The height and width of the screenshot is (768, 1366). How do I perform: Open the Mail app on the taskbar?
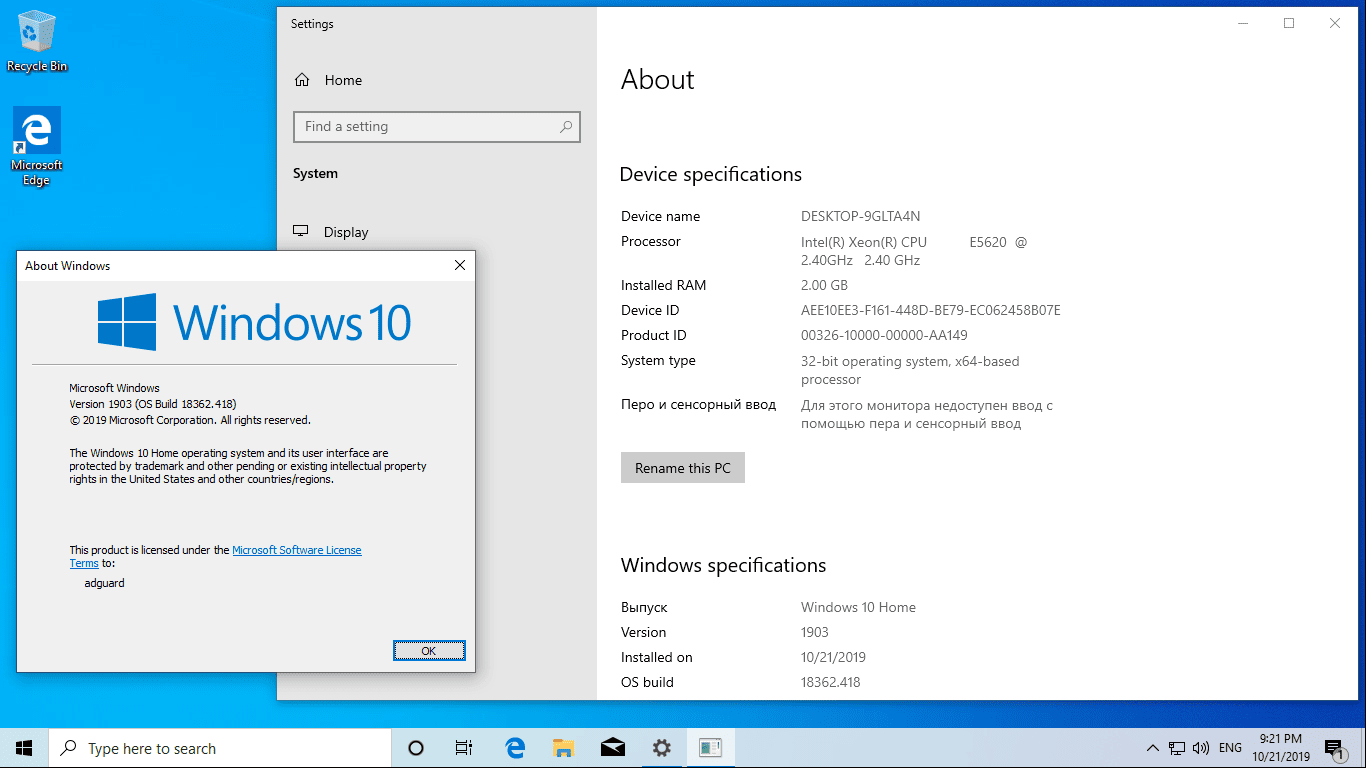coord(613,748)
